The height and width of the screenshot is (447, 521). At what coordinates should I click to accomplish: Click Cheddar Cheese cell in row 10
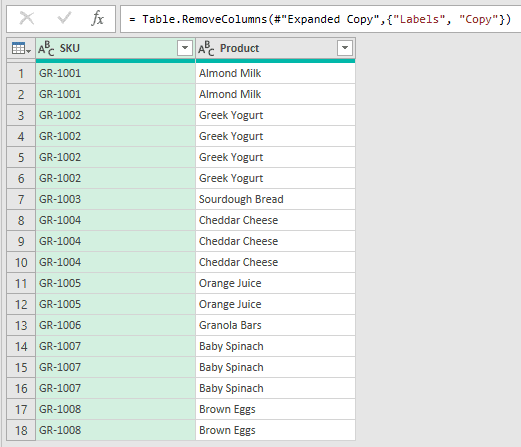pyautogui.click(x=275, y=262)
